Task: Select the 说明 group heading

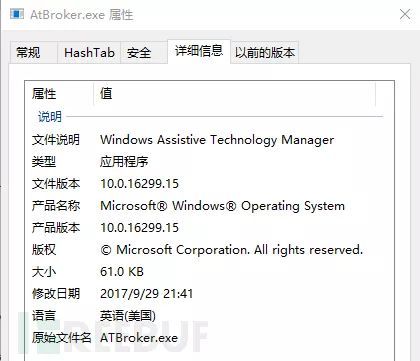Action: point(50,117)
